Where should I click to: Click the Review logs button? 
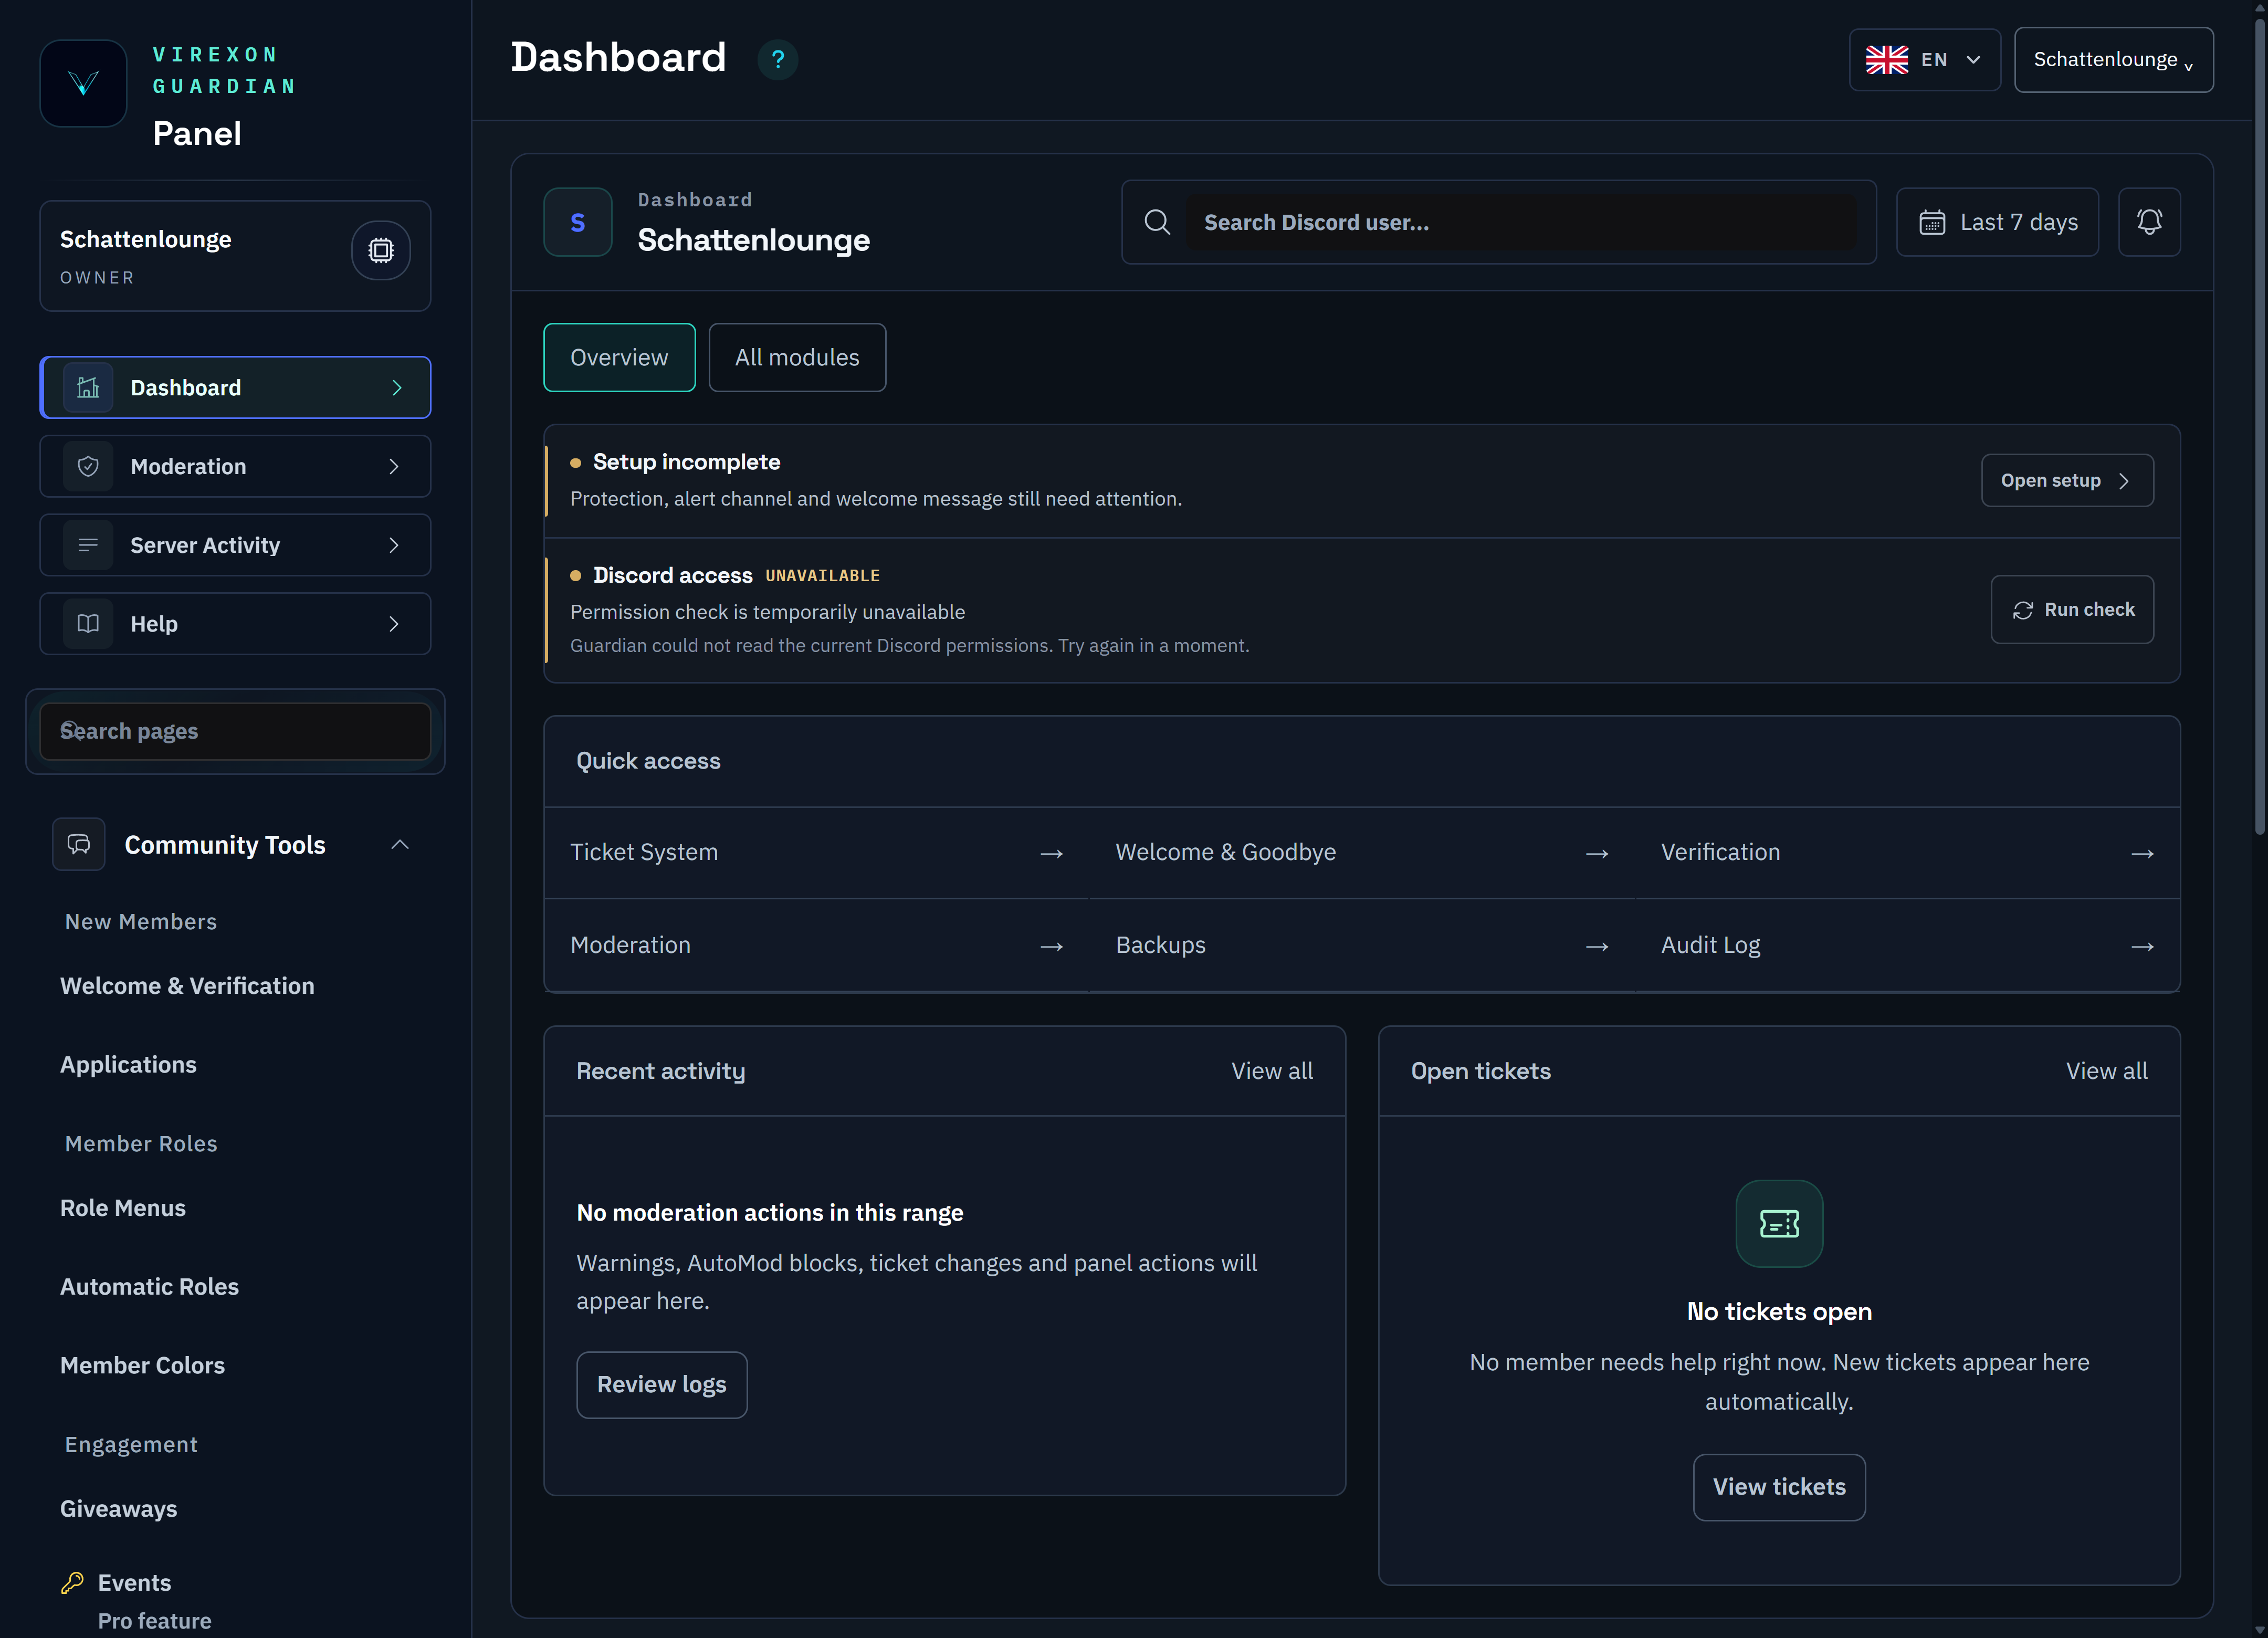tap(662, 1385)
